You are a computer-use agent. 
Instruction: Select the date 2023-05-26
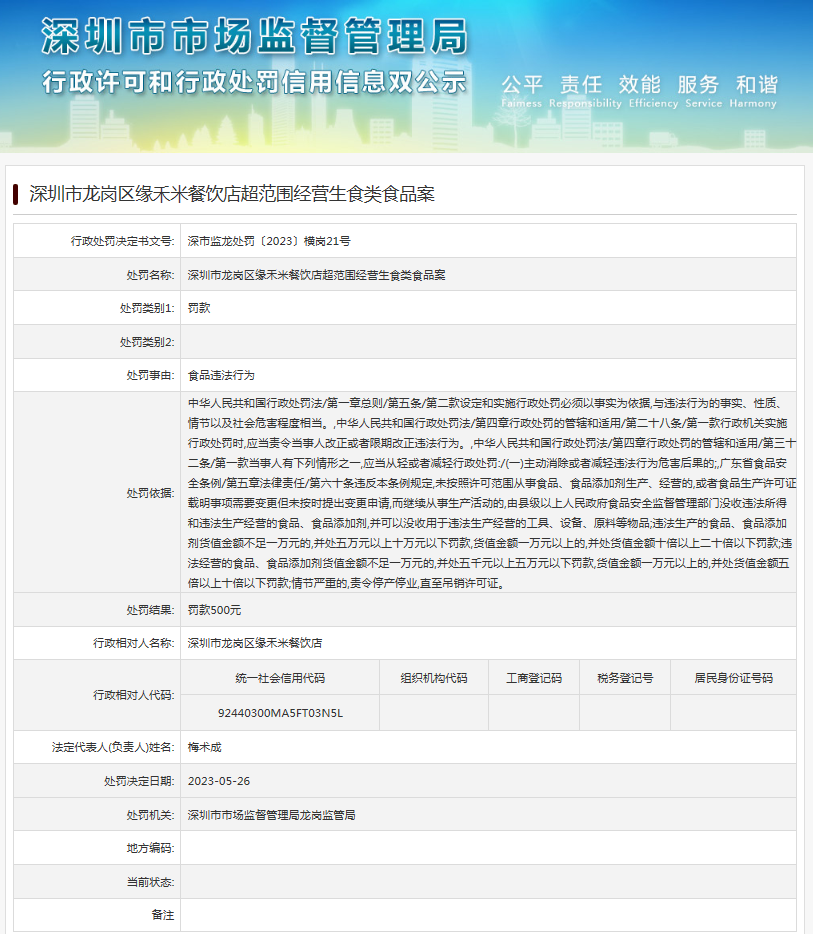[219, 781]
